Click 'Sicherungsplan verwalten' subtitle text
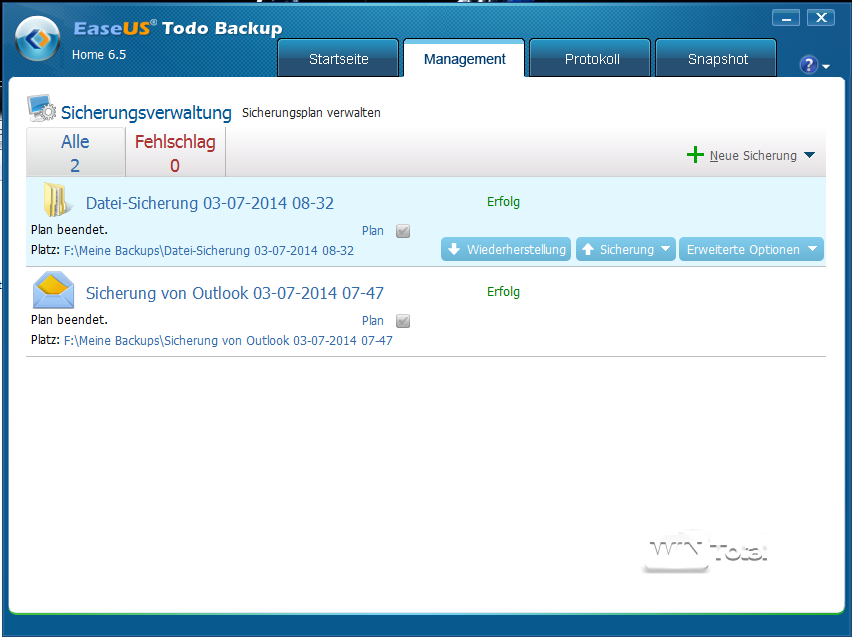The width and height of the screenshot is (852, 637). coord(311,113)
